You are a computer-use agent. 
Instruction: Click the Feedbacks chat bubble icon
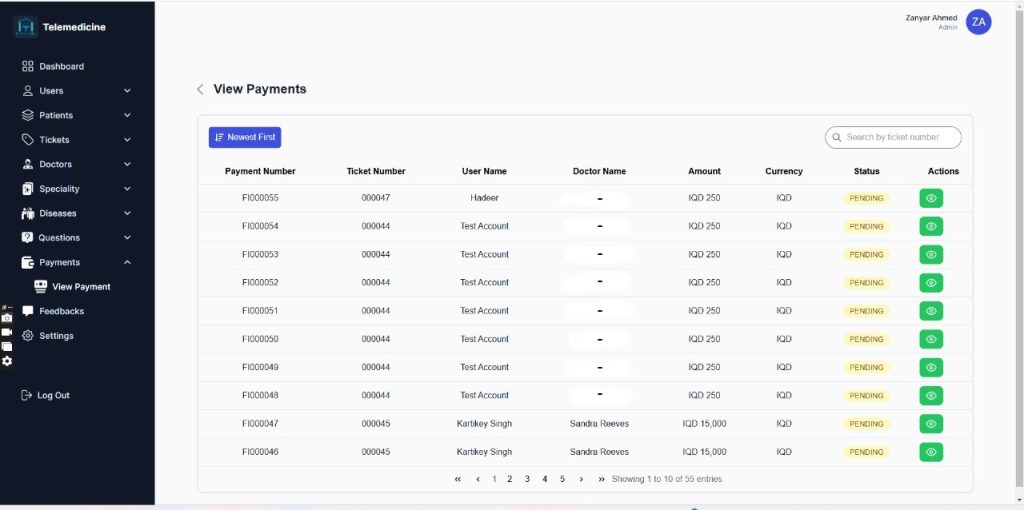click(28, 311)
